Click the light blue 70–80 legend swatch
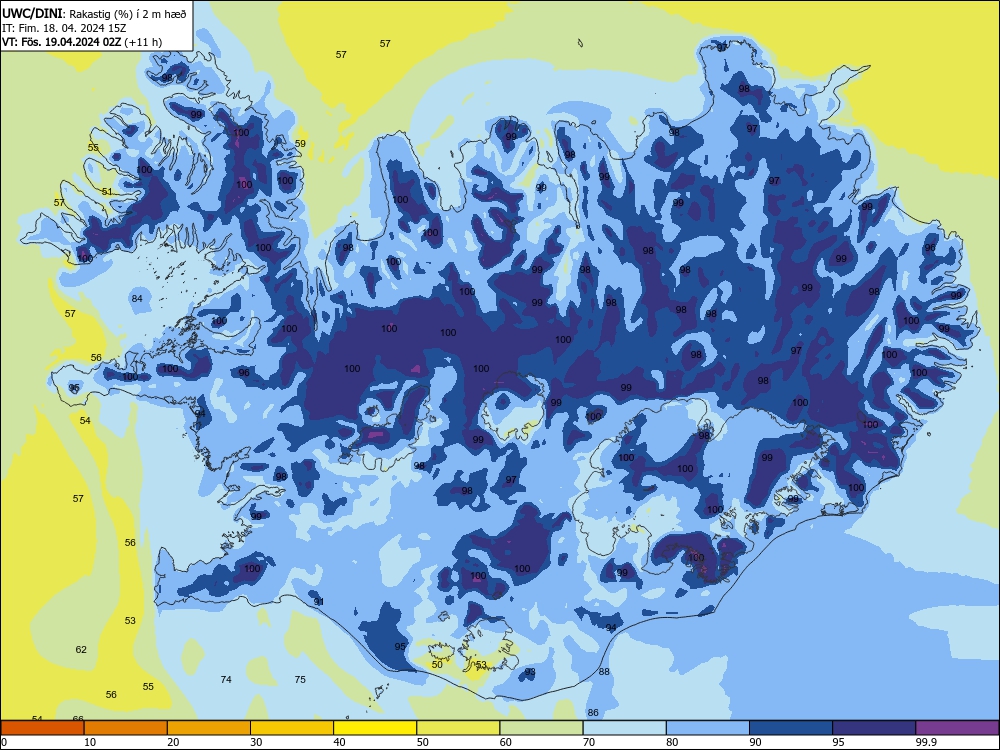The height and width of the screenshot is (750, 1000). 624,728
